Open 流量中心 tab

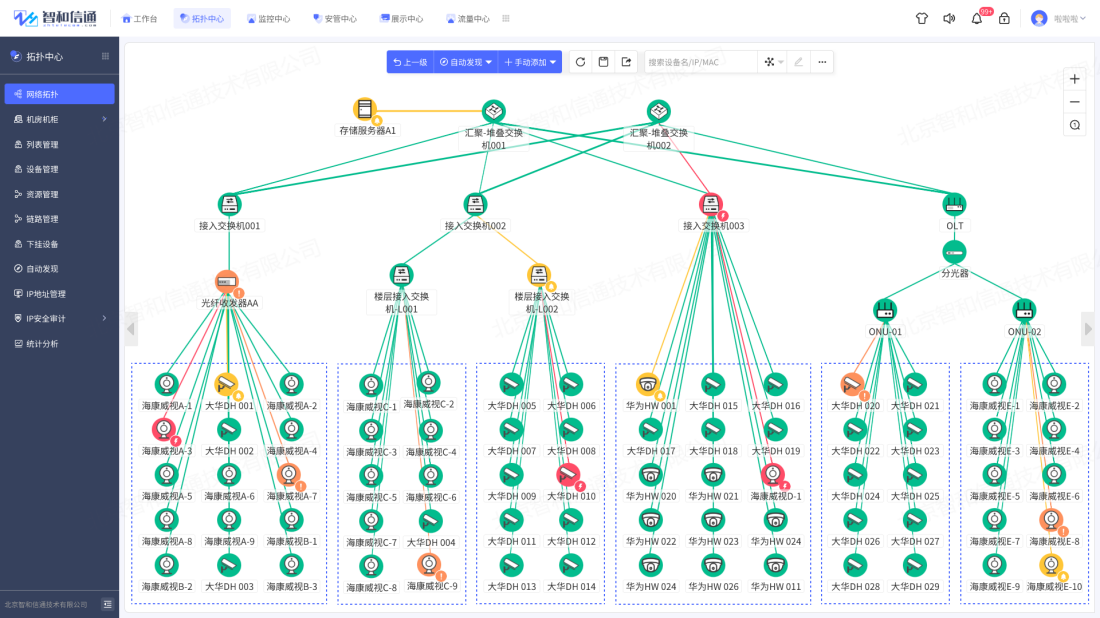pos(468,19)
